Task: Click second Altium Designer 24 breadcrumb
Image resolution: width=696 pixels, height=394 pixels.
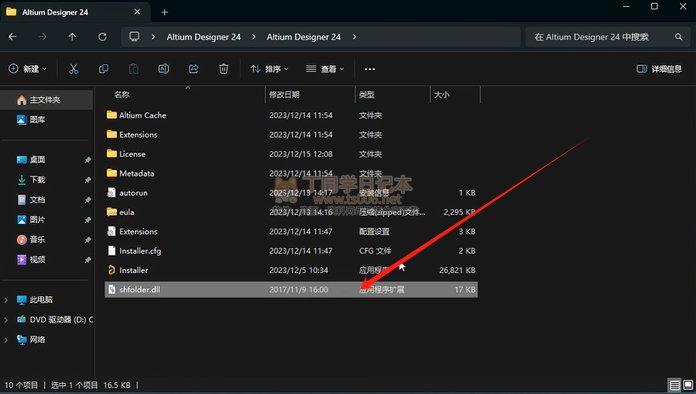Action: pos(304,37)
